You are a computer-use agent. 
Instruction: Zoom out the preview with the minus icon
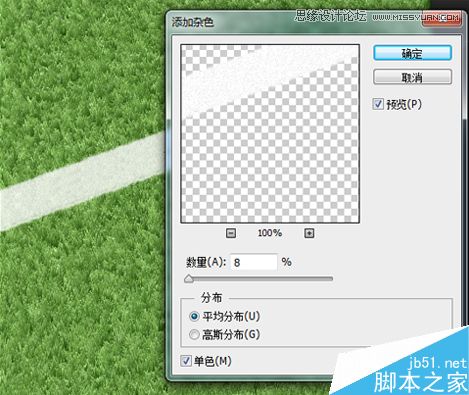tap(231, 233)
